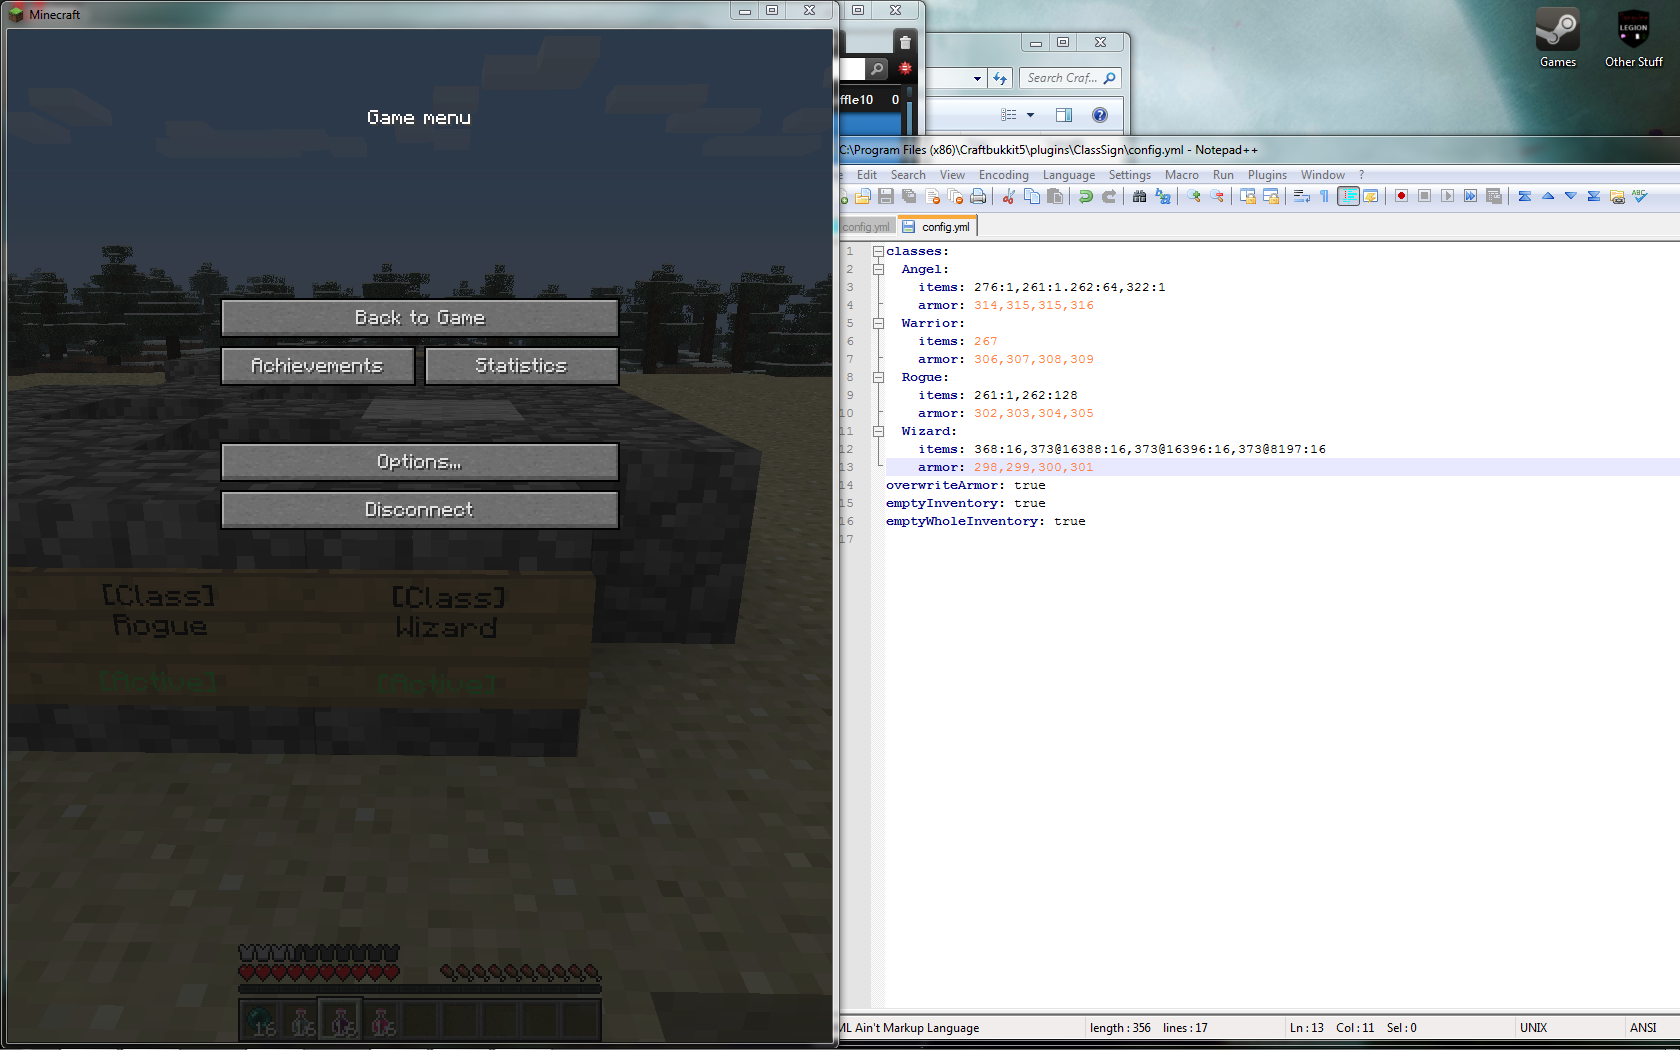Click the Print icon in toolbar

coord(978,196)
